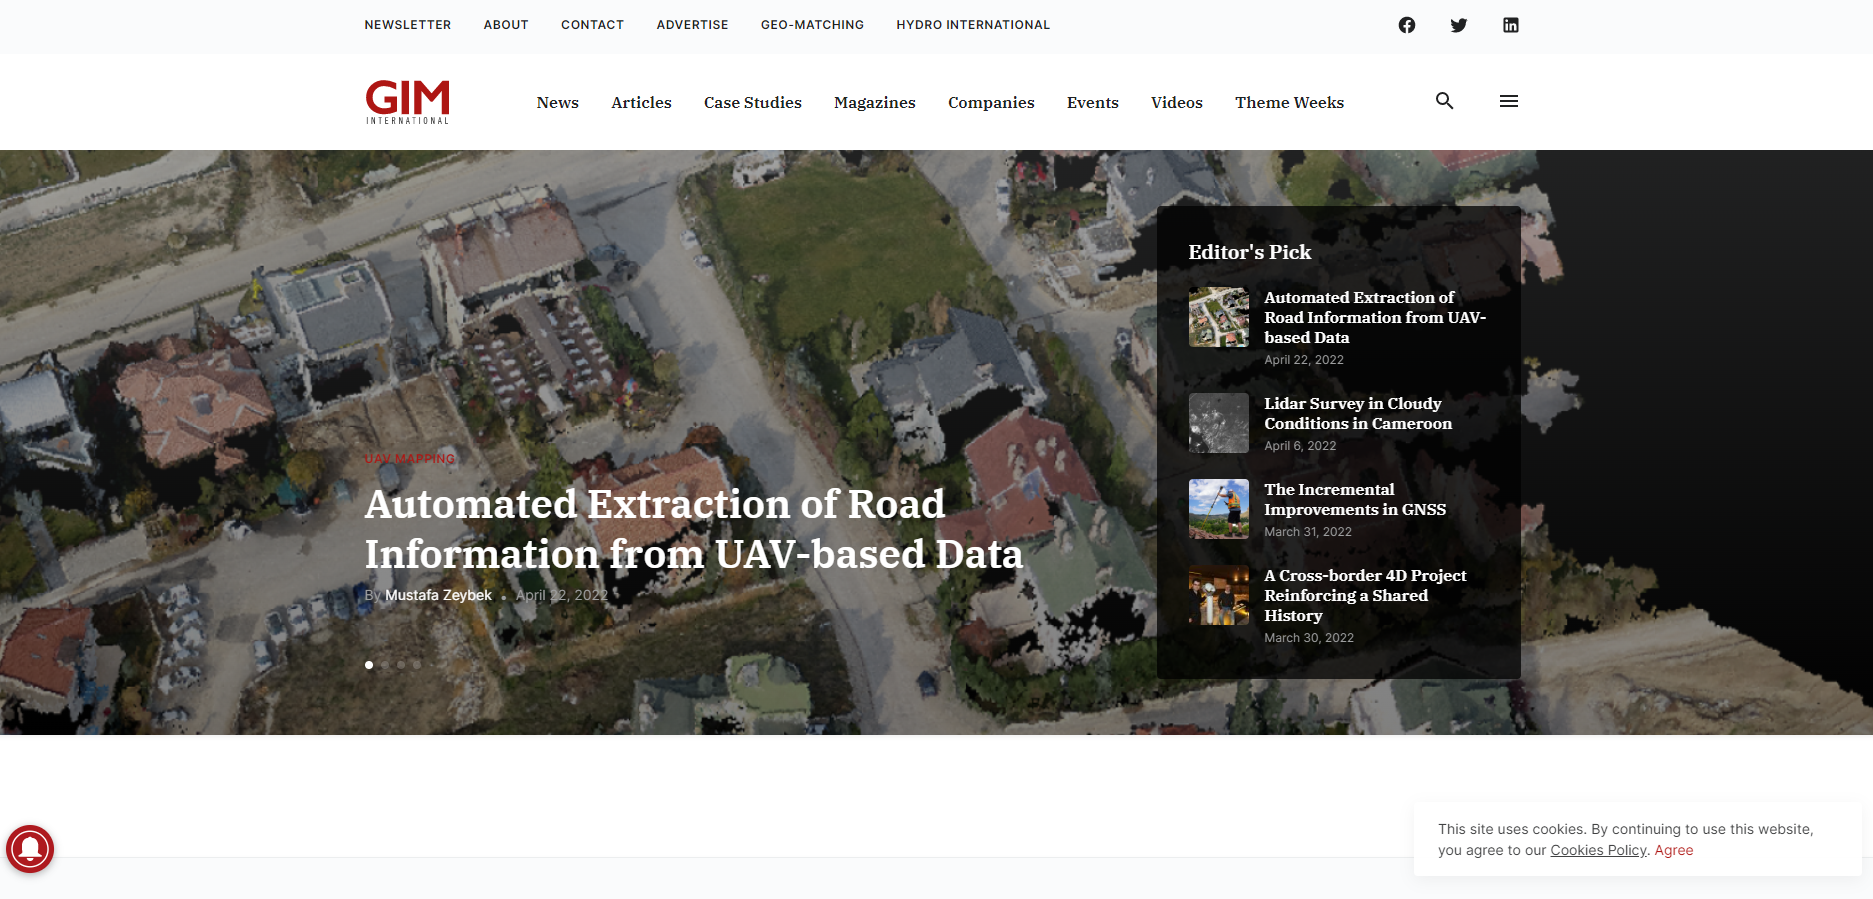The width and height of the screenshot is (1873, 899).
Task: Open Incremental Improvements in GNSS thumbnail
Action: (x=1218, y=509)
